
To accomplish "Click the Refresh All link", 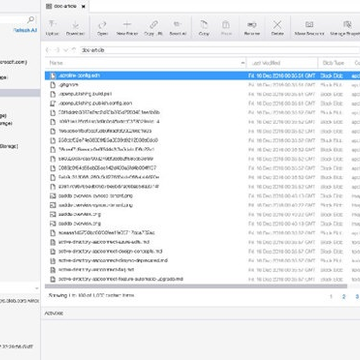I will (x=25, y=30).
